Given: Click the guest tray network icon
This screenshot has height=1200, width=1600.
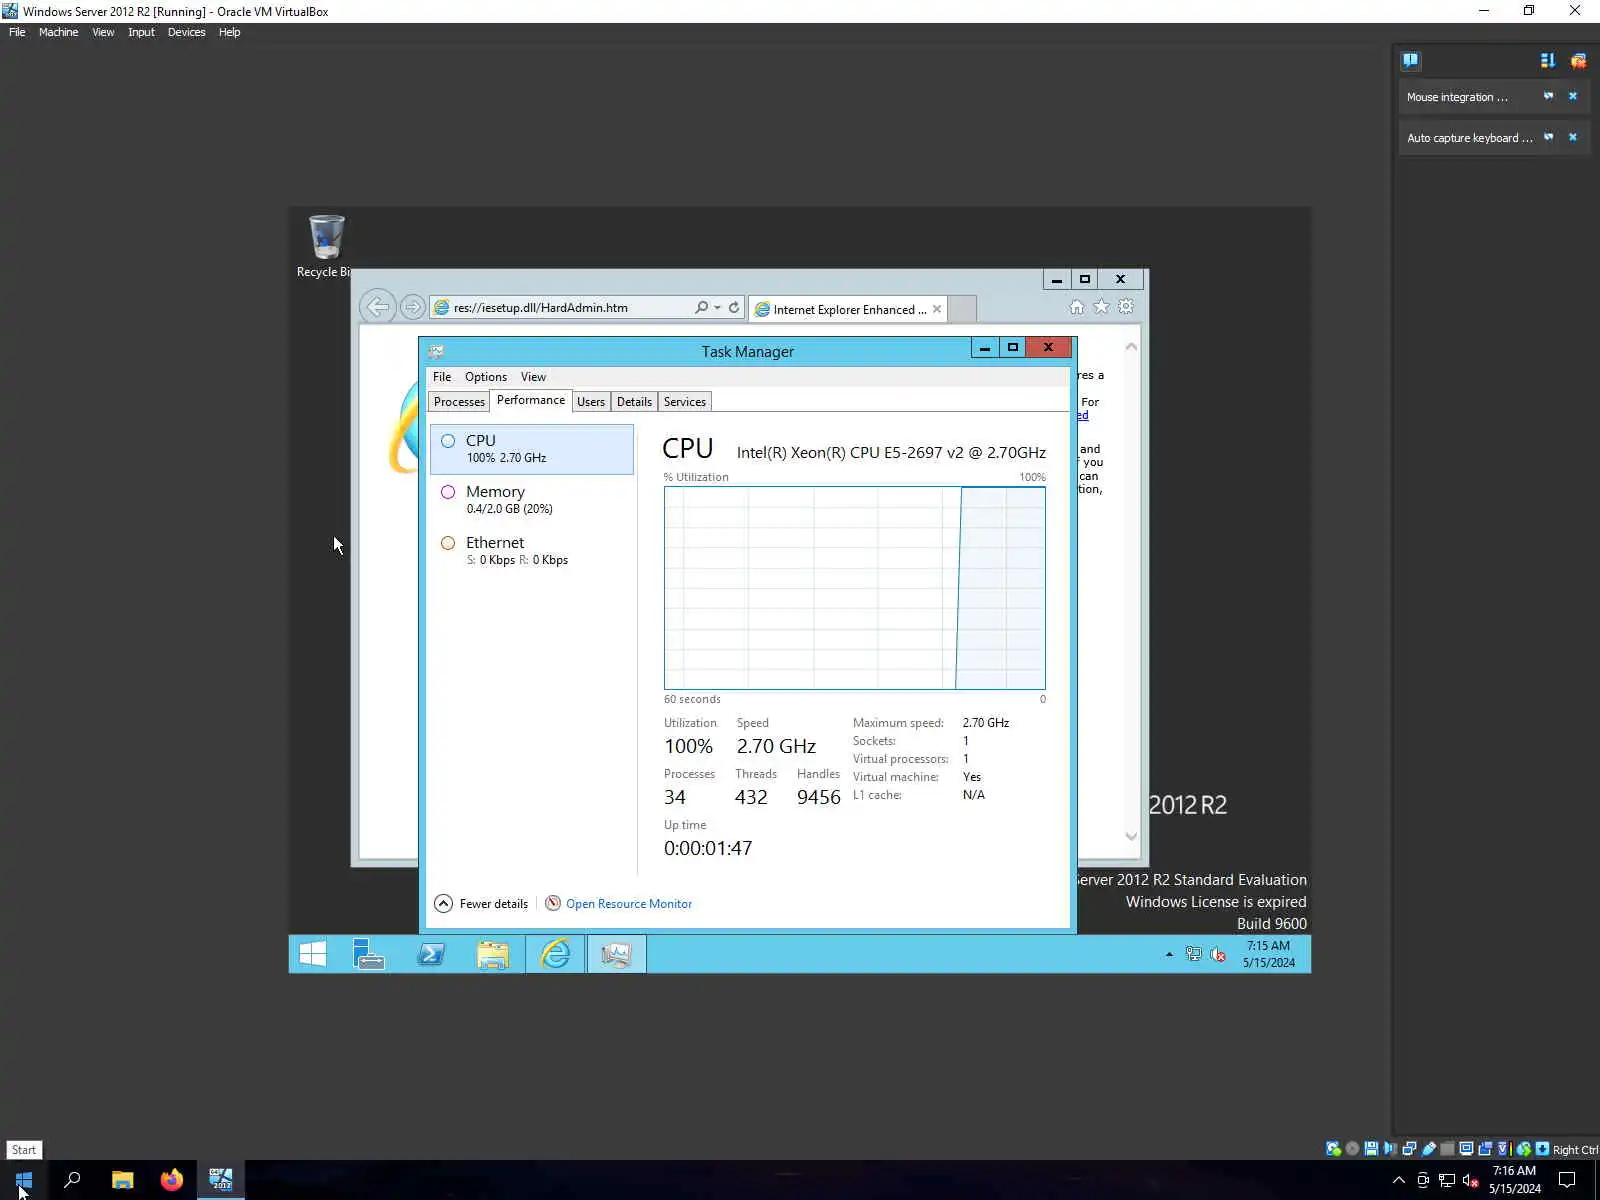Looking at the screenshot, I should coord(1193,954).
